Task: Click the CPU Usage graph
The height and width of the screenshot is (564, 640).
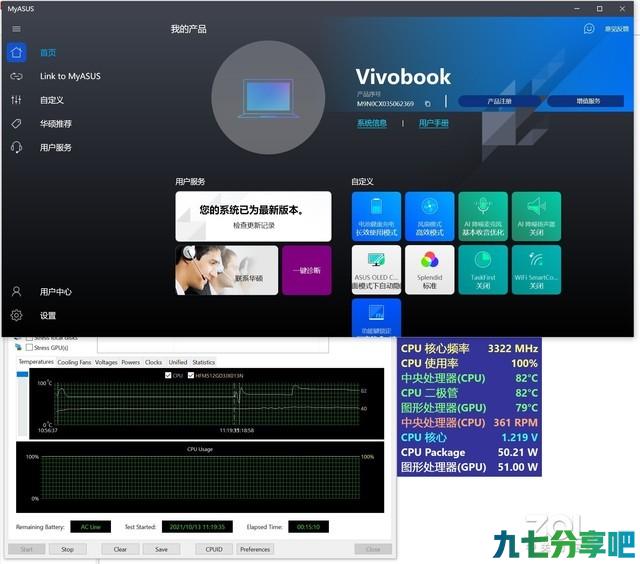Action: (x=200, y=477)
